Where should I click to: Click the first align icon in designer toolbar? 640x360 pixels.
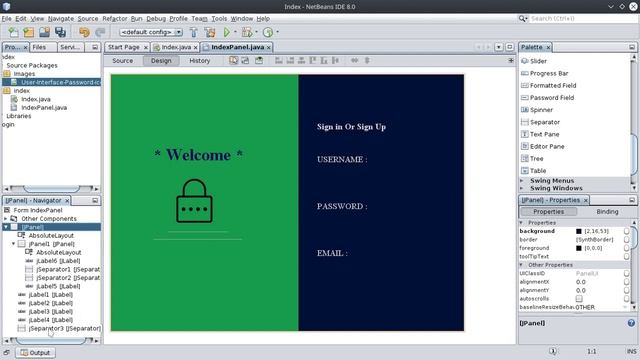click(279, 60)
